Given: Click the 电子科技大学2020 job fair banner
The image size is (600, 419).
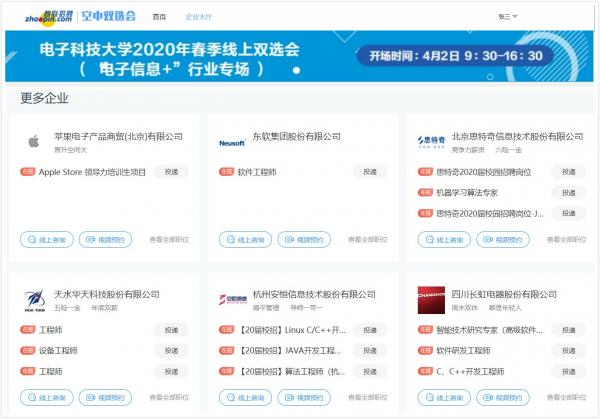Looking at the screenshot, I should point(299,57).
